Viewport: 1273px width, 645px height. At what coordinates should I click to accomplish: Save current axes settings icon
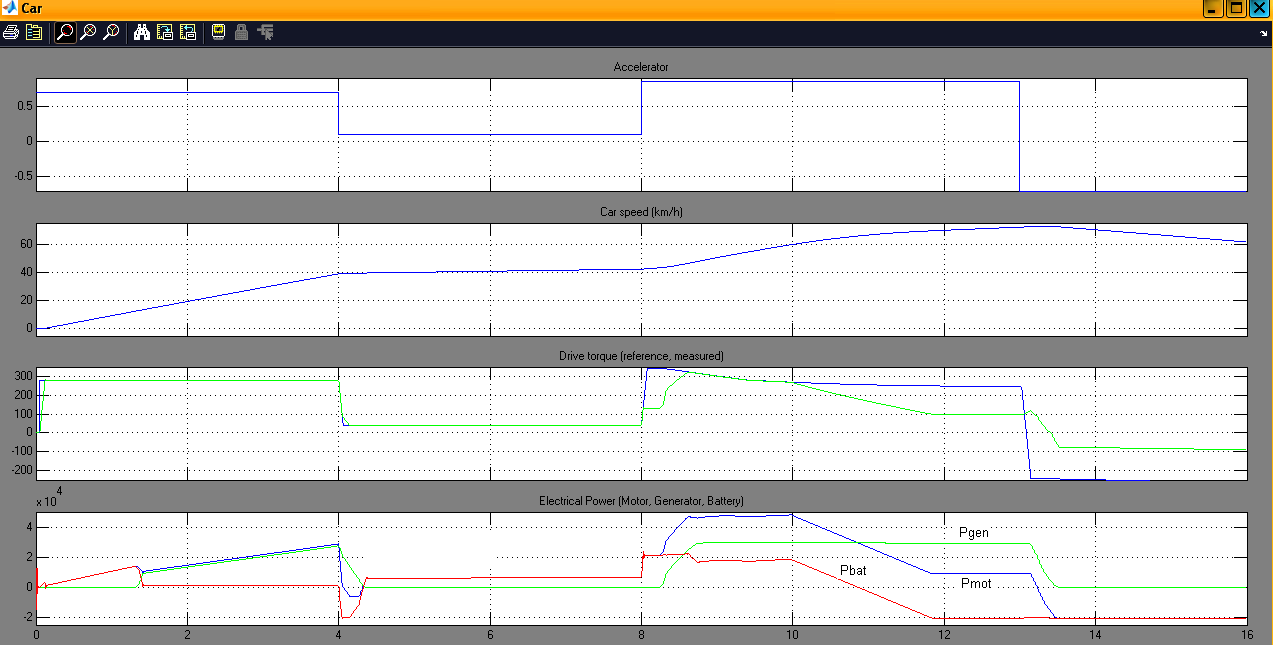tap(165, 32)
